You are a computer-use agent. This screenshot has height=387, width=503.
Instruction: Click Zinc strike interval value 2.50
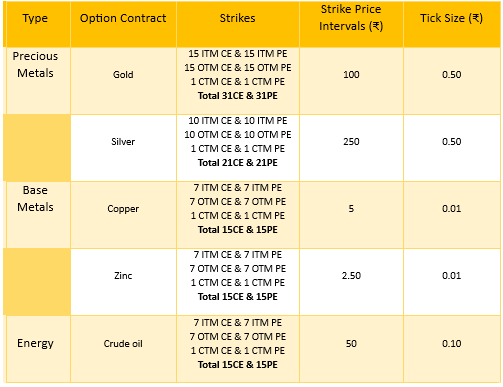[351, 276]
